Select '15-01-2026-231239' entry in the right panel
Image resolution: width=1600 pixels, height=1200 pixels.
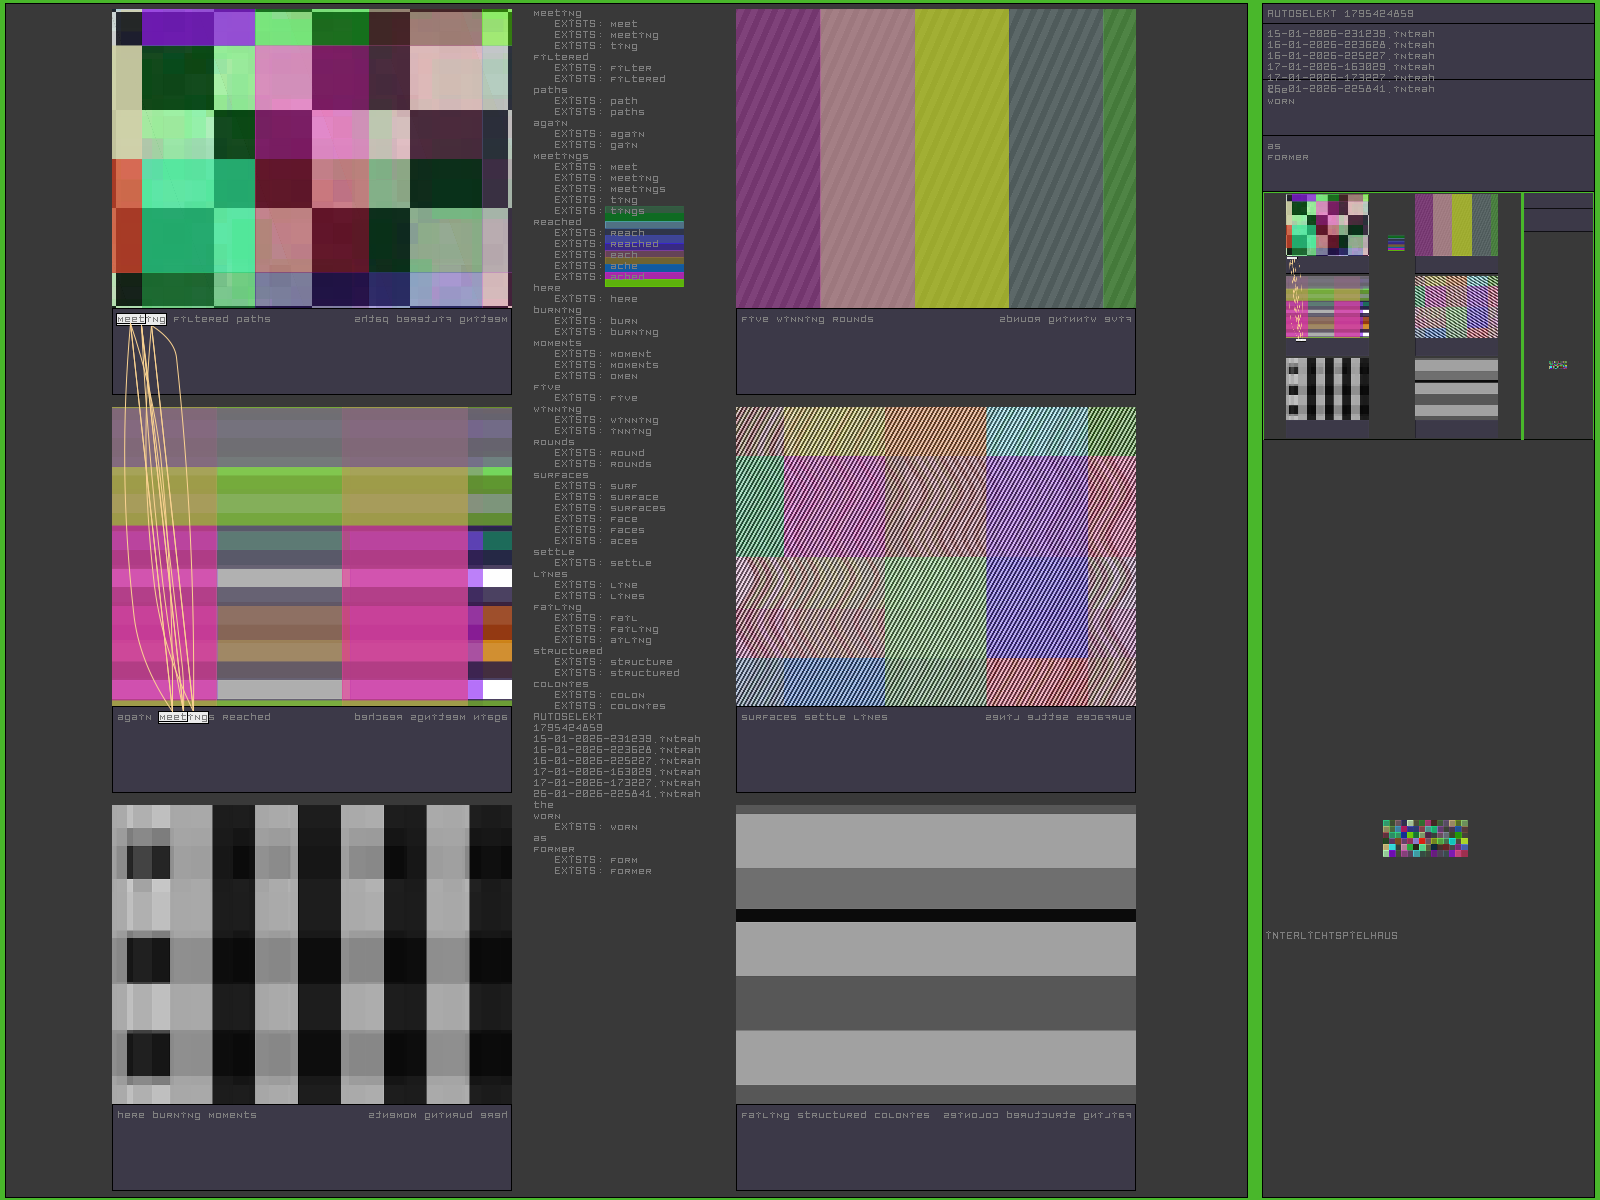[1350, 34]
